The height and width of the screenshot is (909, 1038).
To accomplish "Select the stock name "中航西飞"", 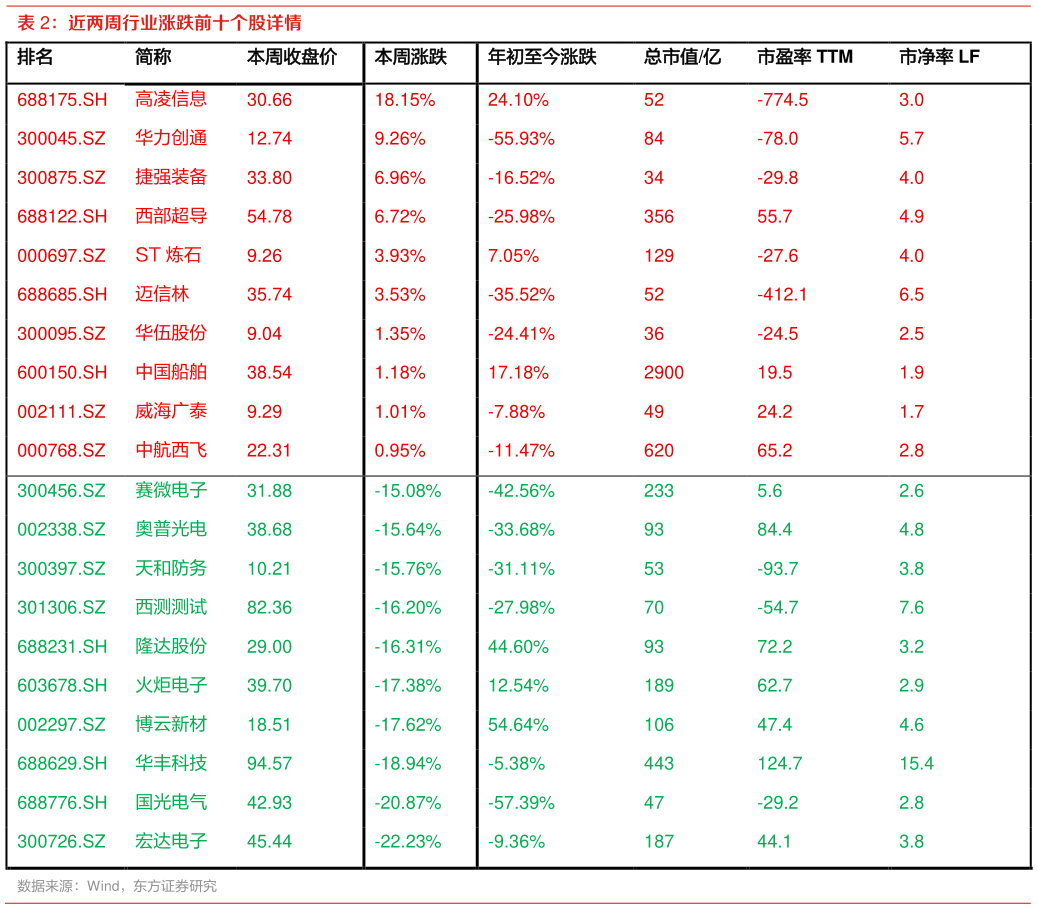I will [171, 450].
